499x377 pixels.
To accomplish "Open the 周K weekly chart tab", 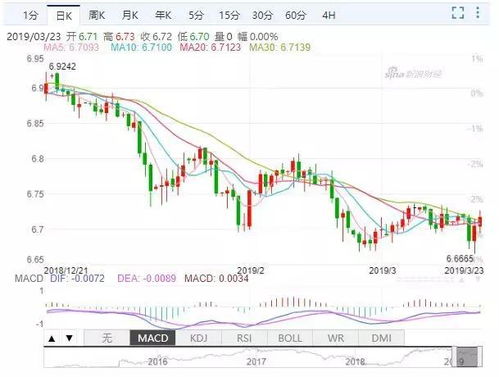I will 97,15.
